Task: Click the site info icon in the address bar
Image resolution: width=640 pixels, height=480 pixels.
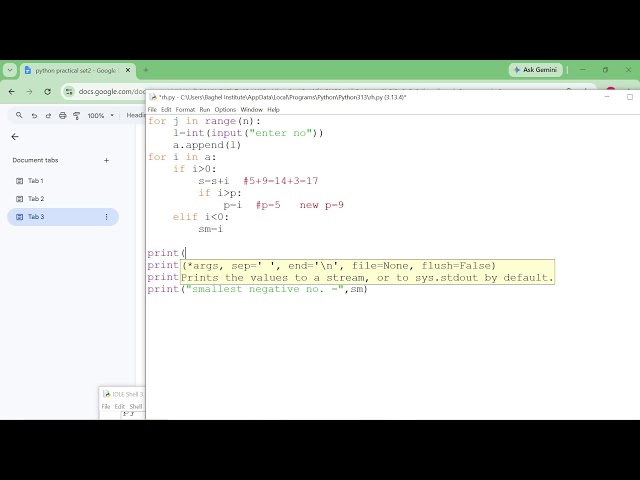Action: tap(69, 91)
